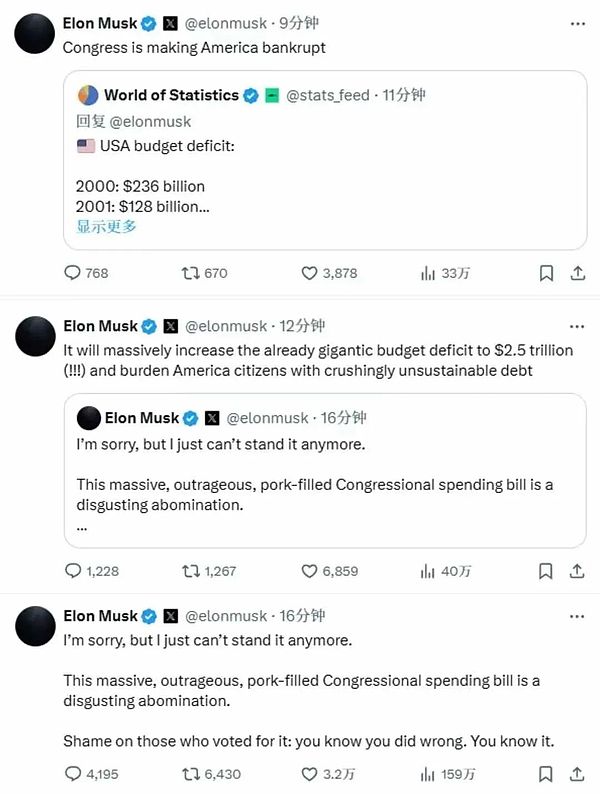Like the tweet with 6,859 likes
The width and height of the screenshot is (600, 794).
(x=309, y=571)
